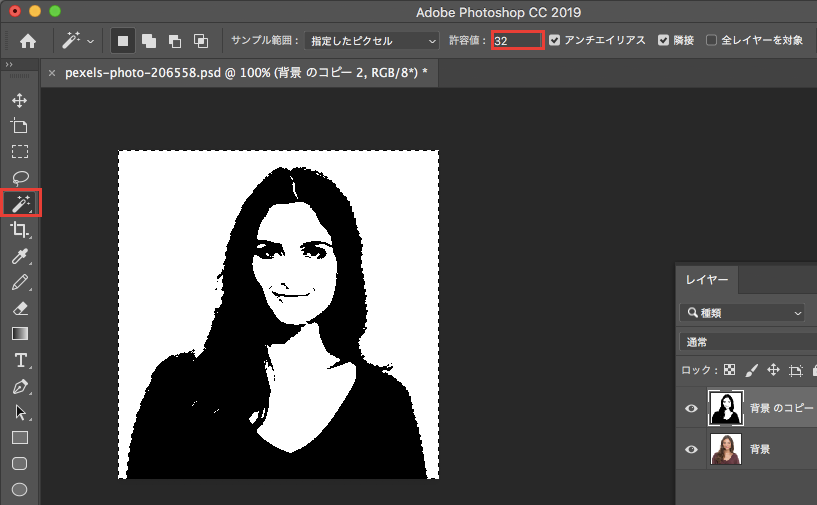Select the Move tool

[x=19, y=100]
